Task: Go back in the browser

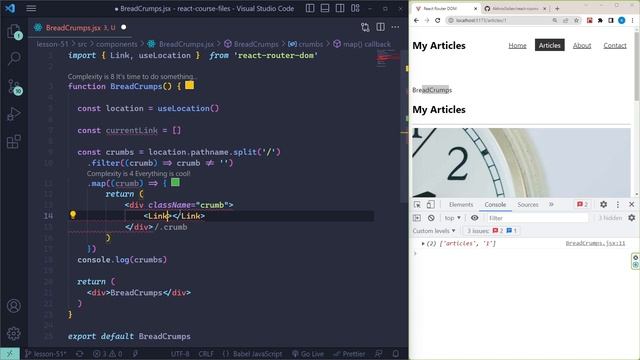Action: [416, 20]
